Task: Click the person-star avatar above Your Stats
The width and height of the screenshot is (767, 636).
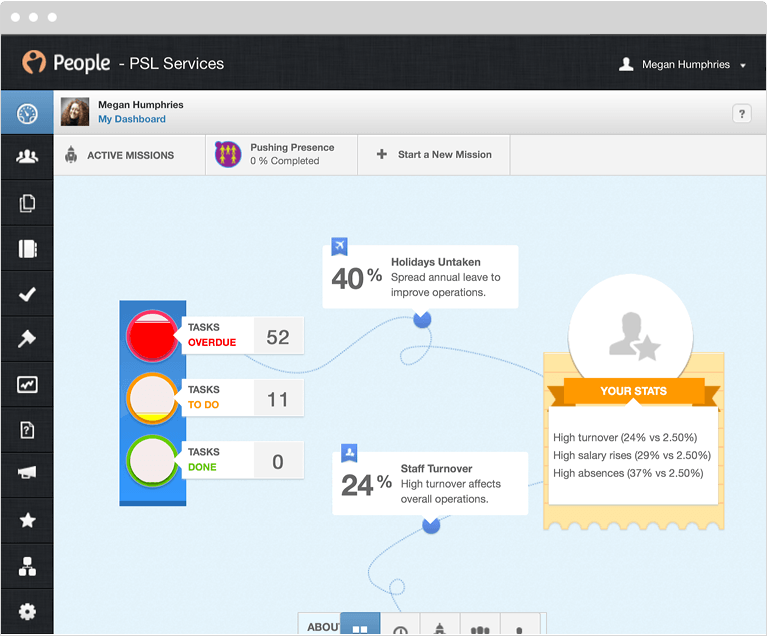Action: pos(631,328)
